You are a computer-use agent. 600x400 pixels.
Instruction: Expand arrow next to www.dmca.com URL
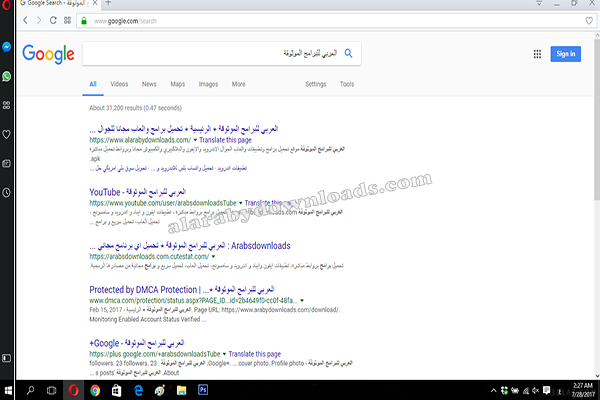(302, 301)
